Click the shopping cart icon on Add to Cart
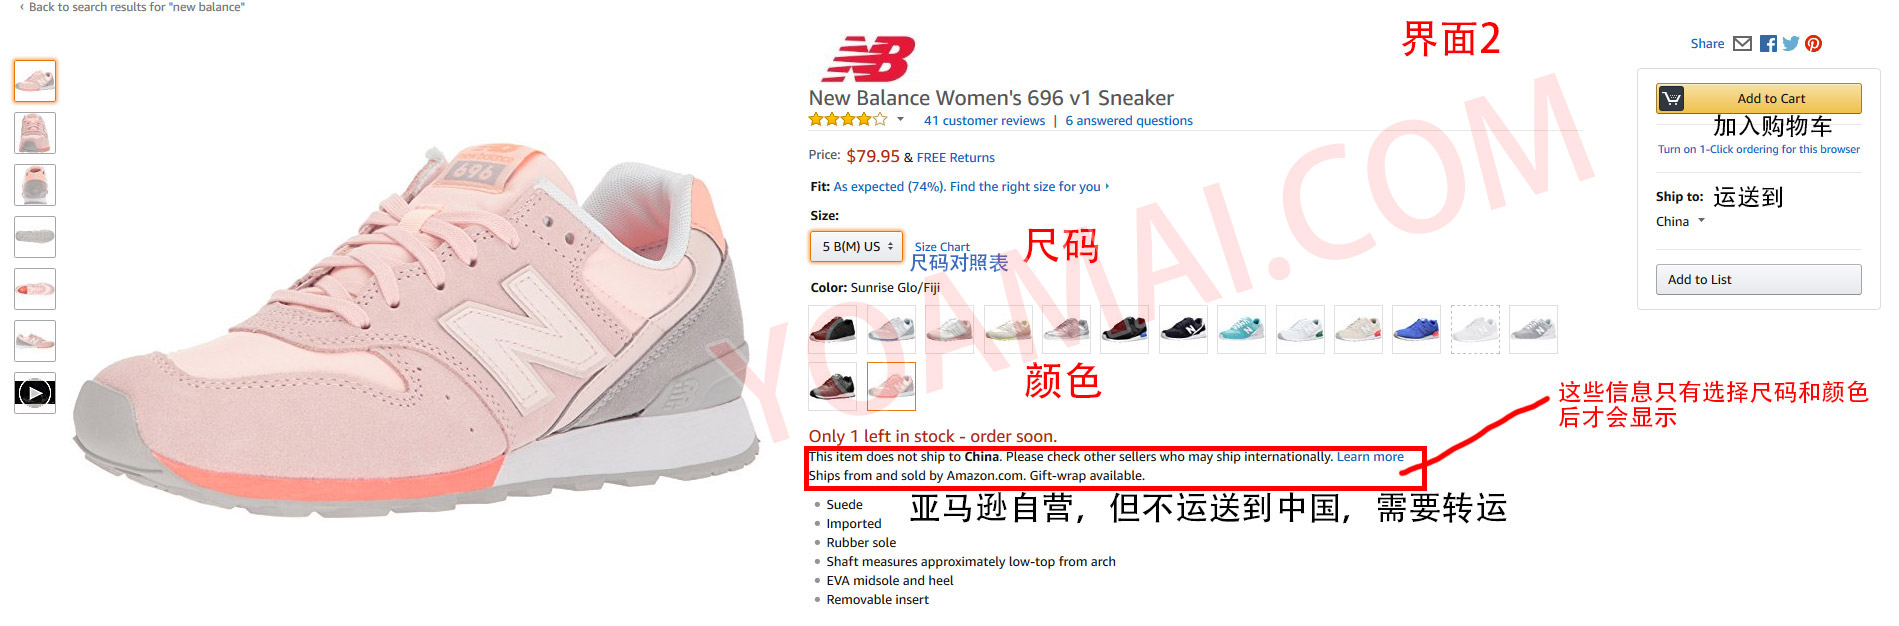 click(1671, 98)
